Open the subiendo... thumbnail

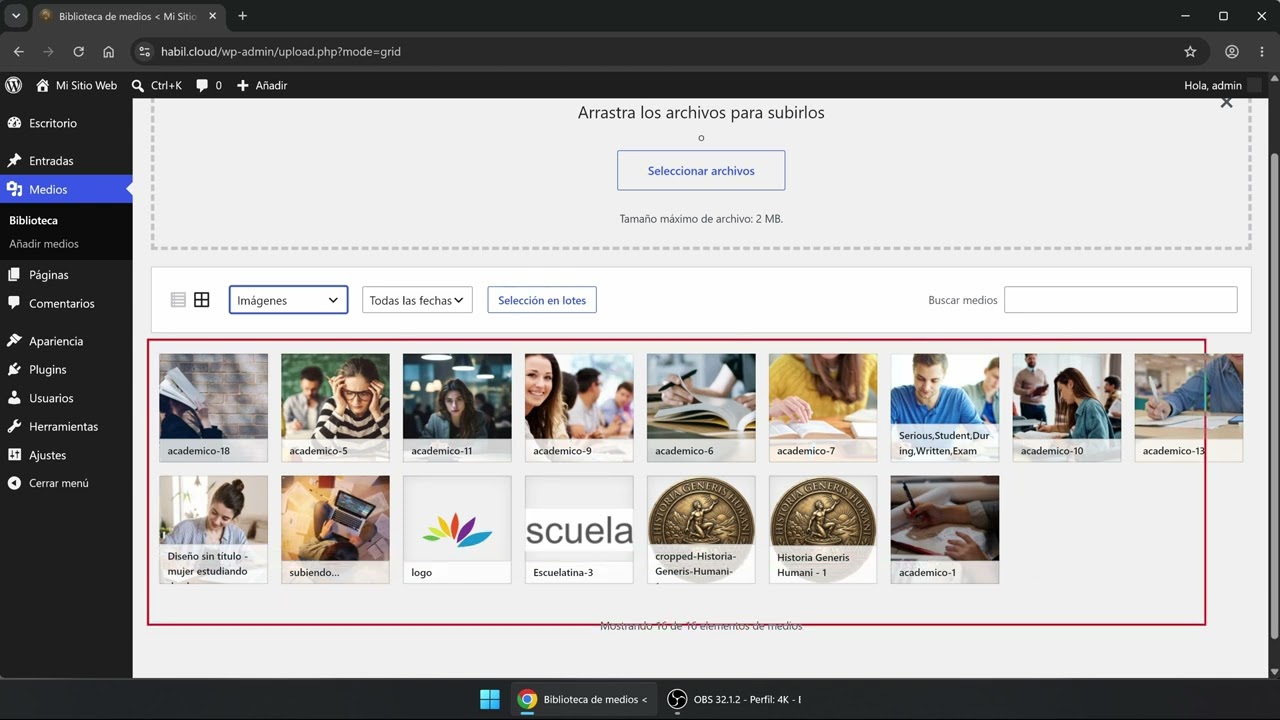[x=335, y=529]
